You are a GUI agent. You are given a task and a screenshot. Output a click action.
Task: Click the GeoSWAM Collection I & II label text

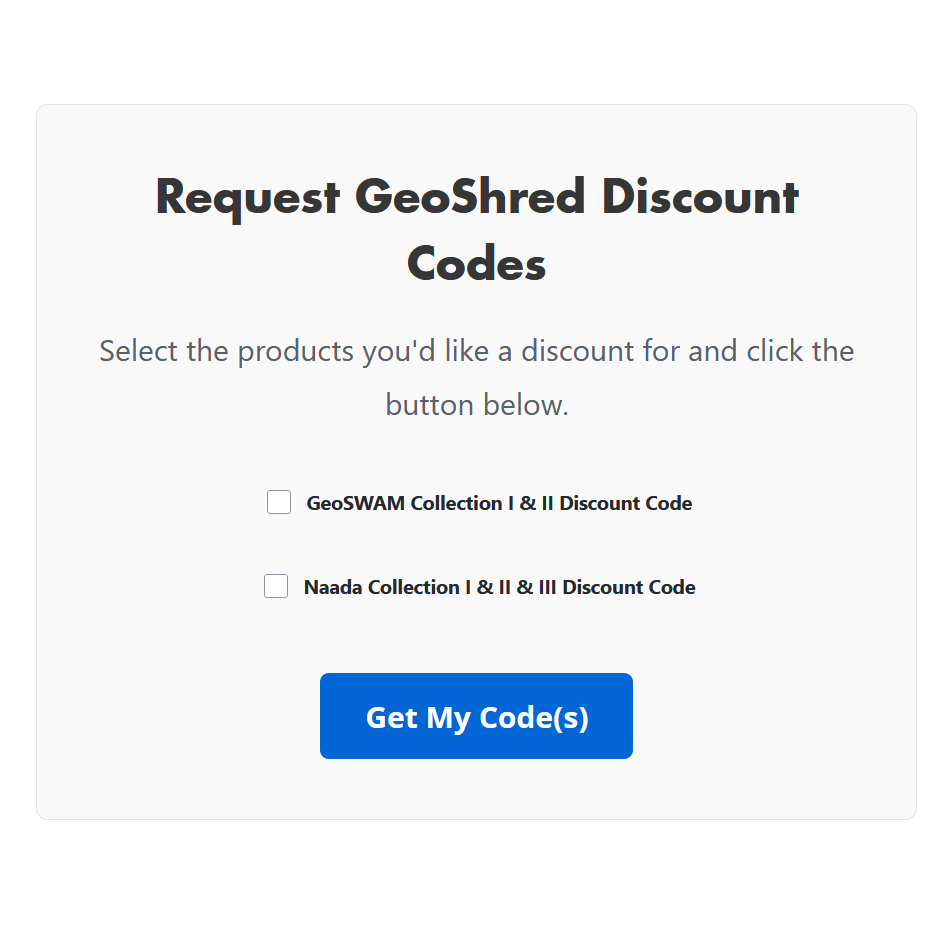(498, 503)
